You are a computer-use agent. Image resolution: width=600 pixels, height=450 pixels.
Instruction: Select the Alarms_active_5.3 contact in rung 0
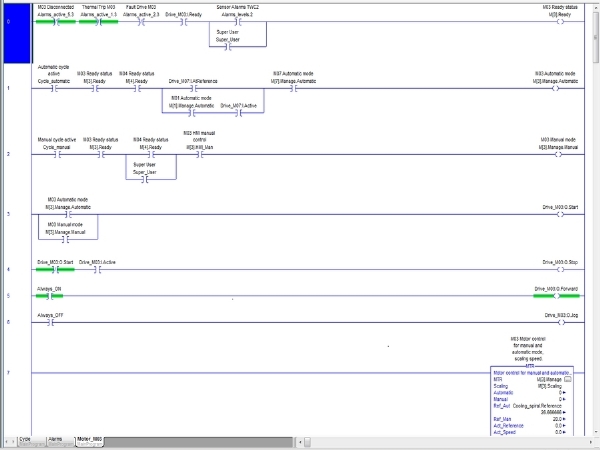[x=56, y=22]
